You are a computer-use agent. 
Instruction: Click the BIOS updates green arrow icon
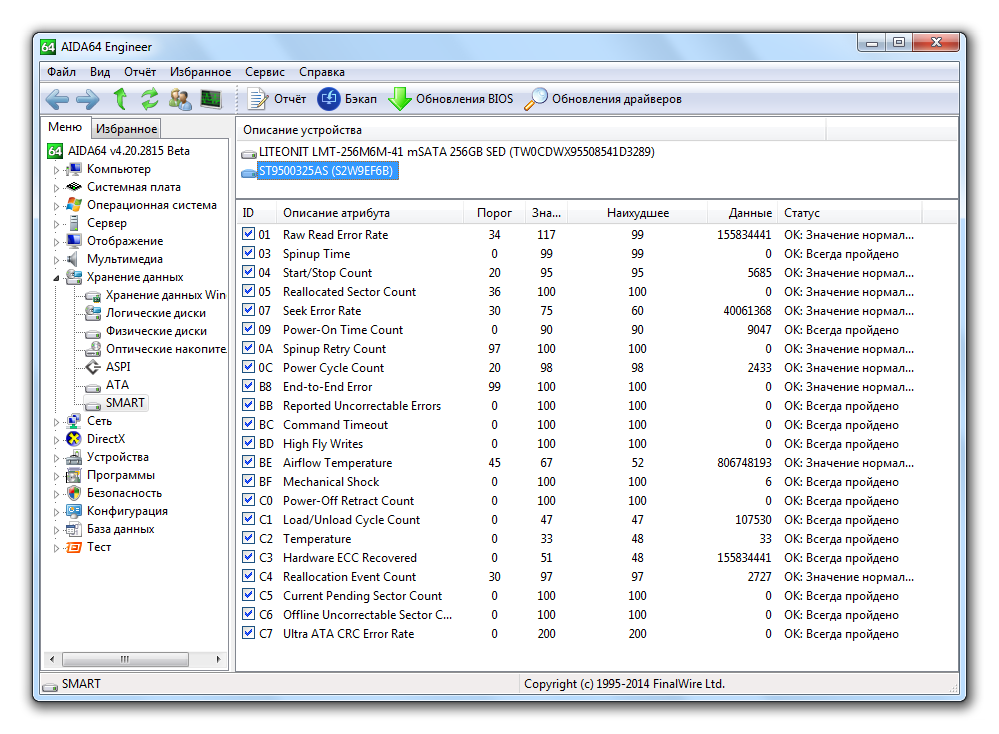(x=400, y=99)
